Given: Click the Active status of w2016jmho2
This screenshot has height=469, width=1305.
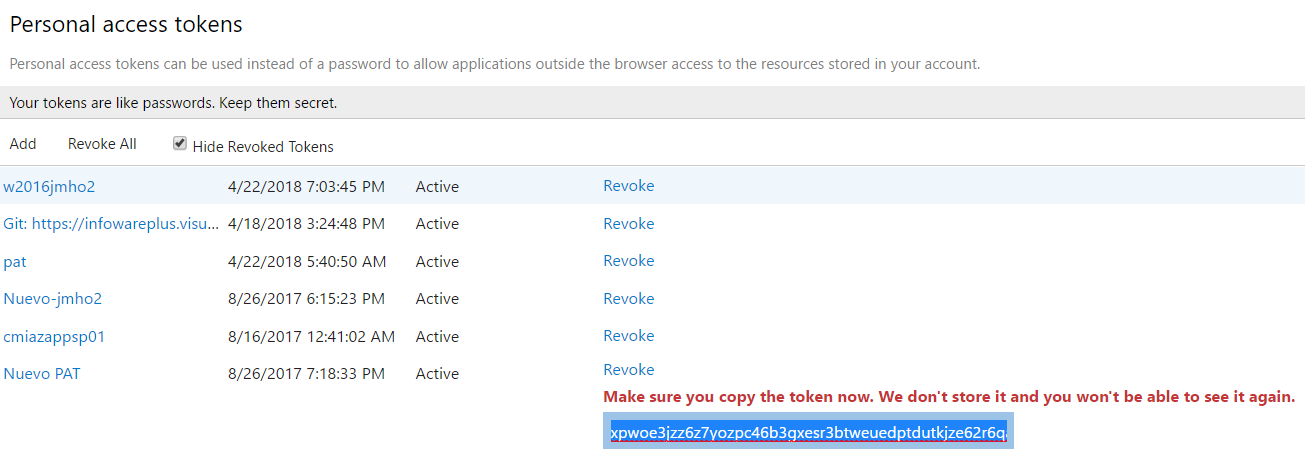Looking at the screenshot, I should [x=437, y=186].
